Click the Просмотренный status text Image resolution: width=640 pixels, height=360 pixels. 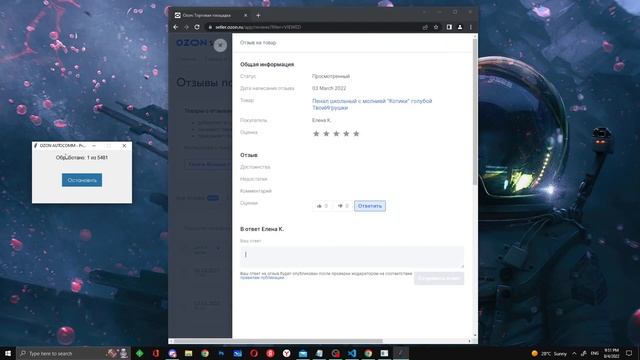pyautogui.click(x=331, y=76)
